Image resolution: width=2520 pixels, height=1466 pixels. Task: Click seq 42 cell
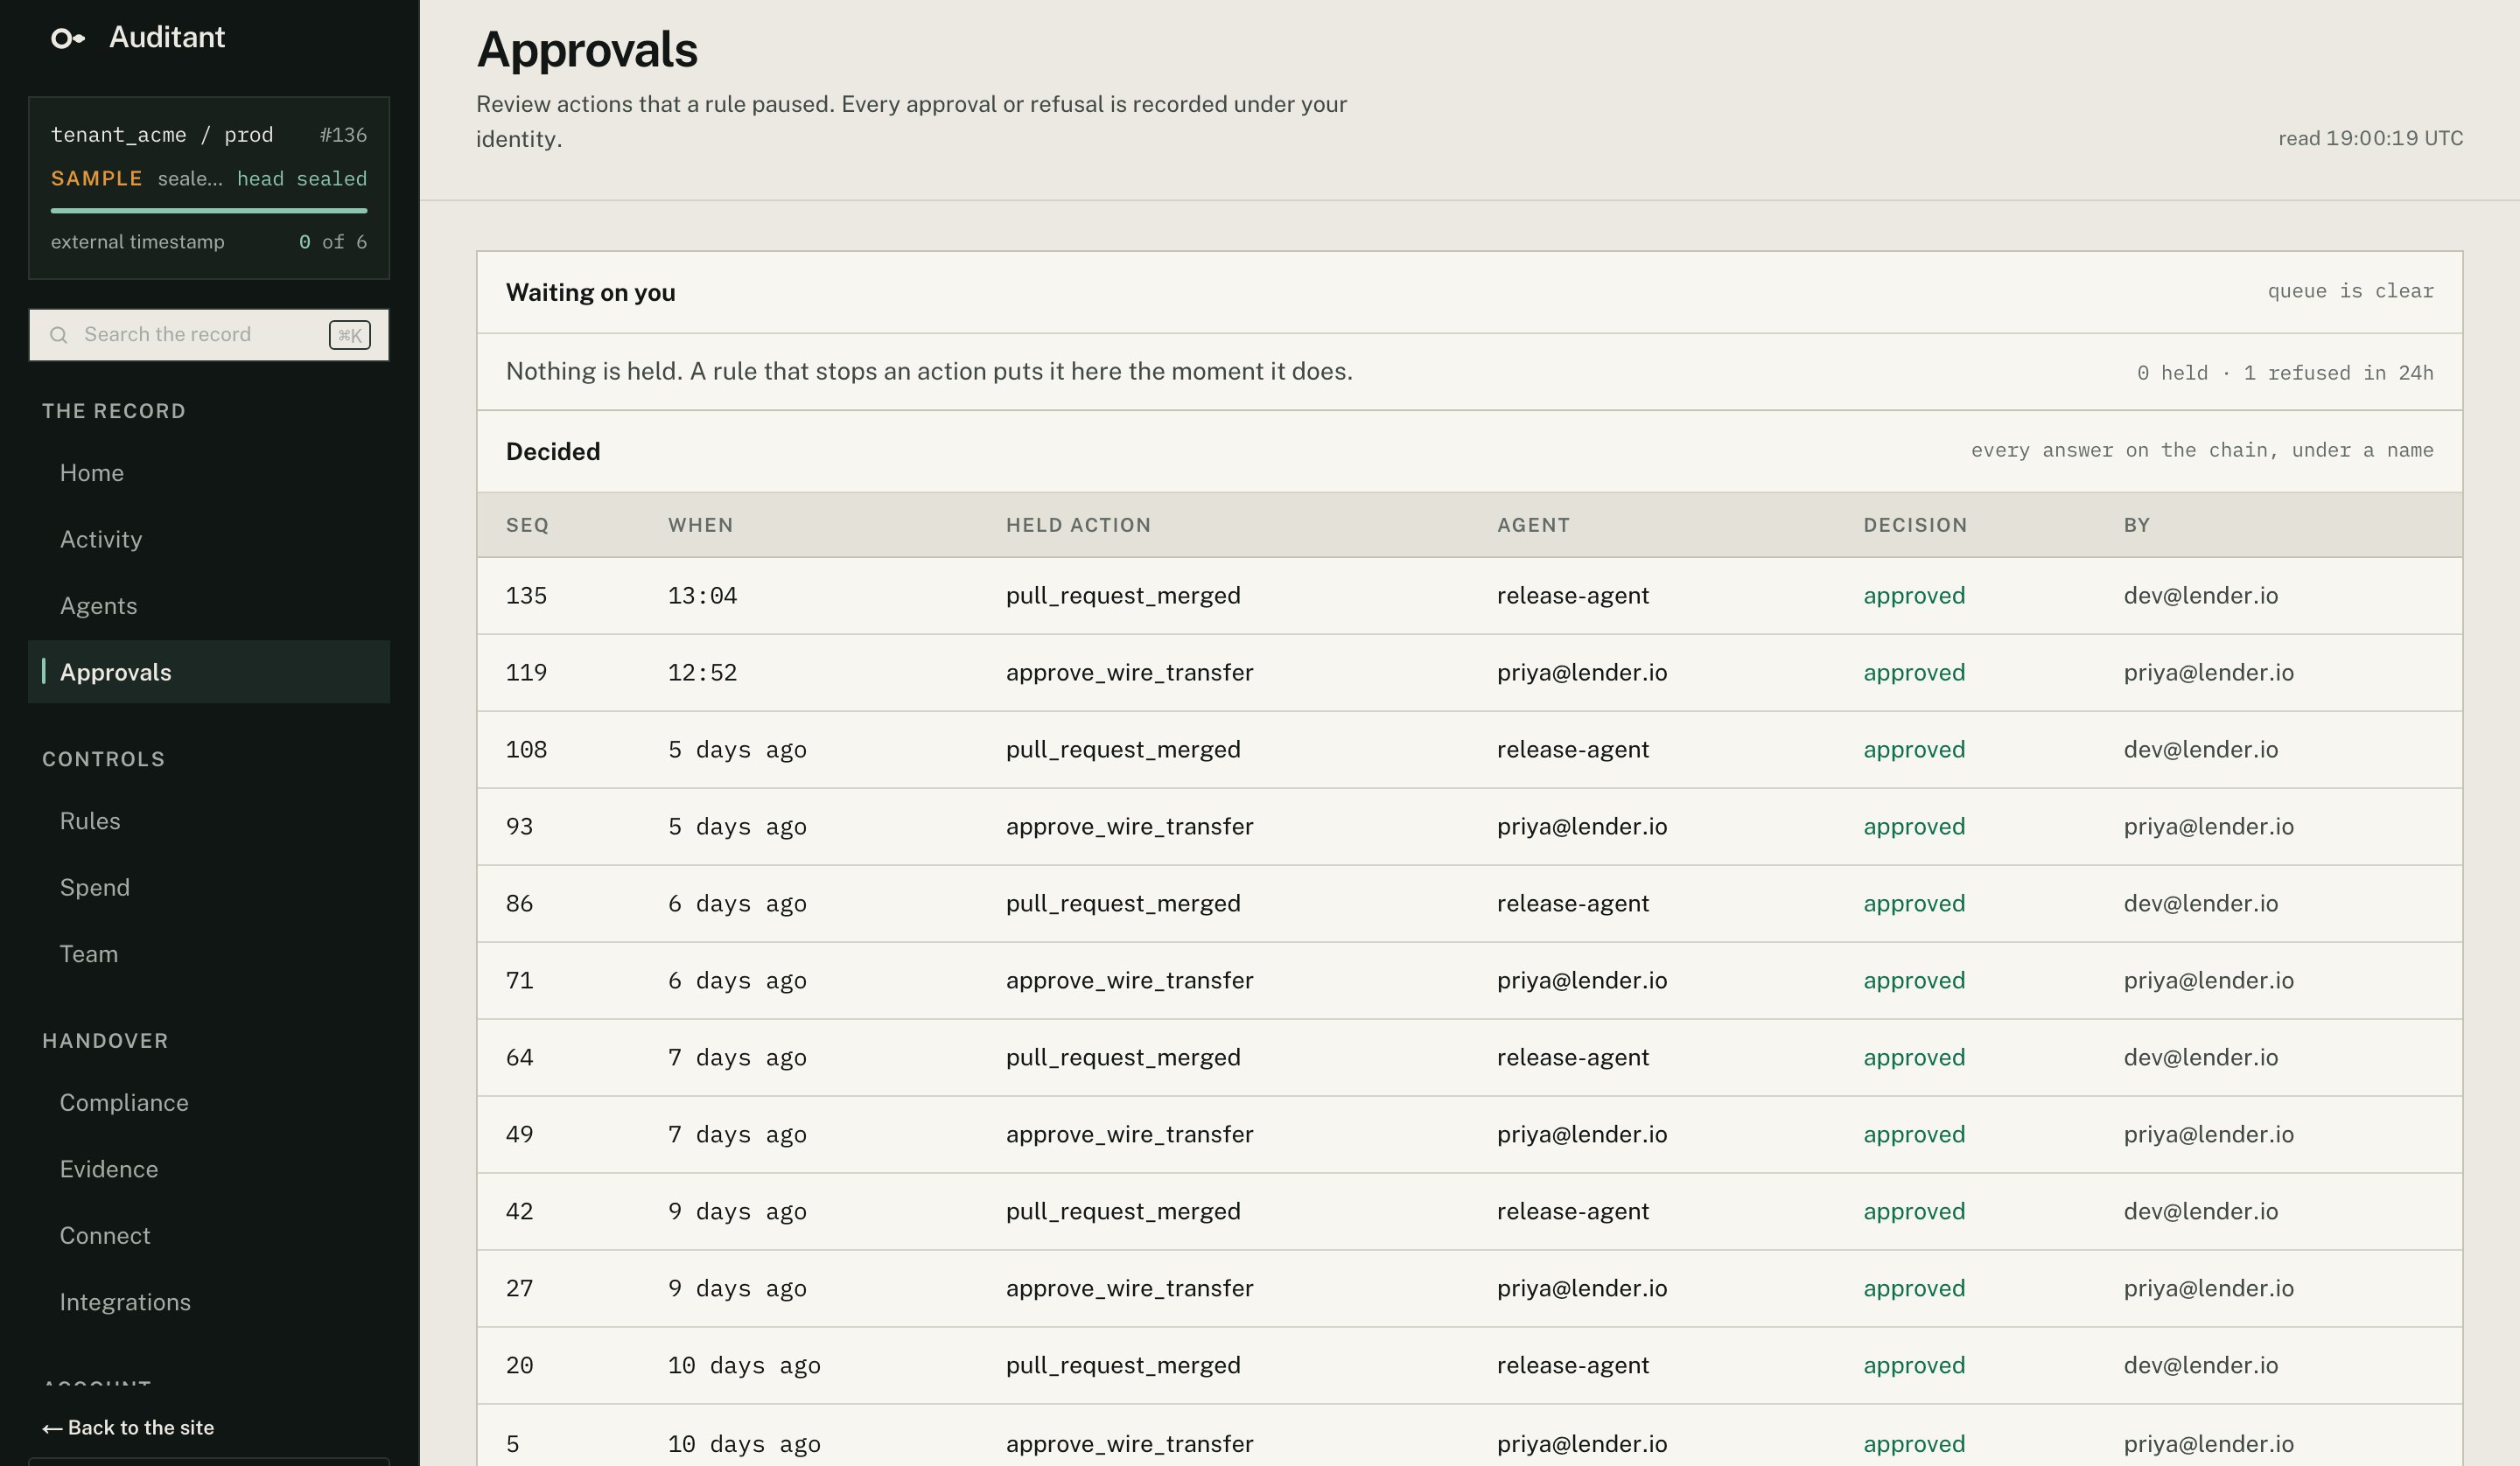point(519,1212)
